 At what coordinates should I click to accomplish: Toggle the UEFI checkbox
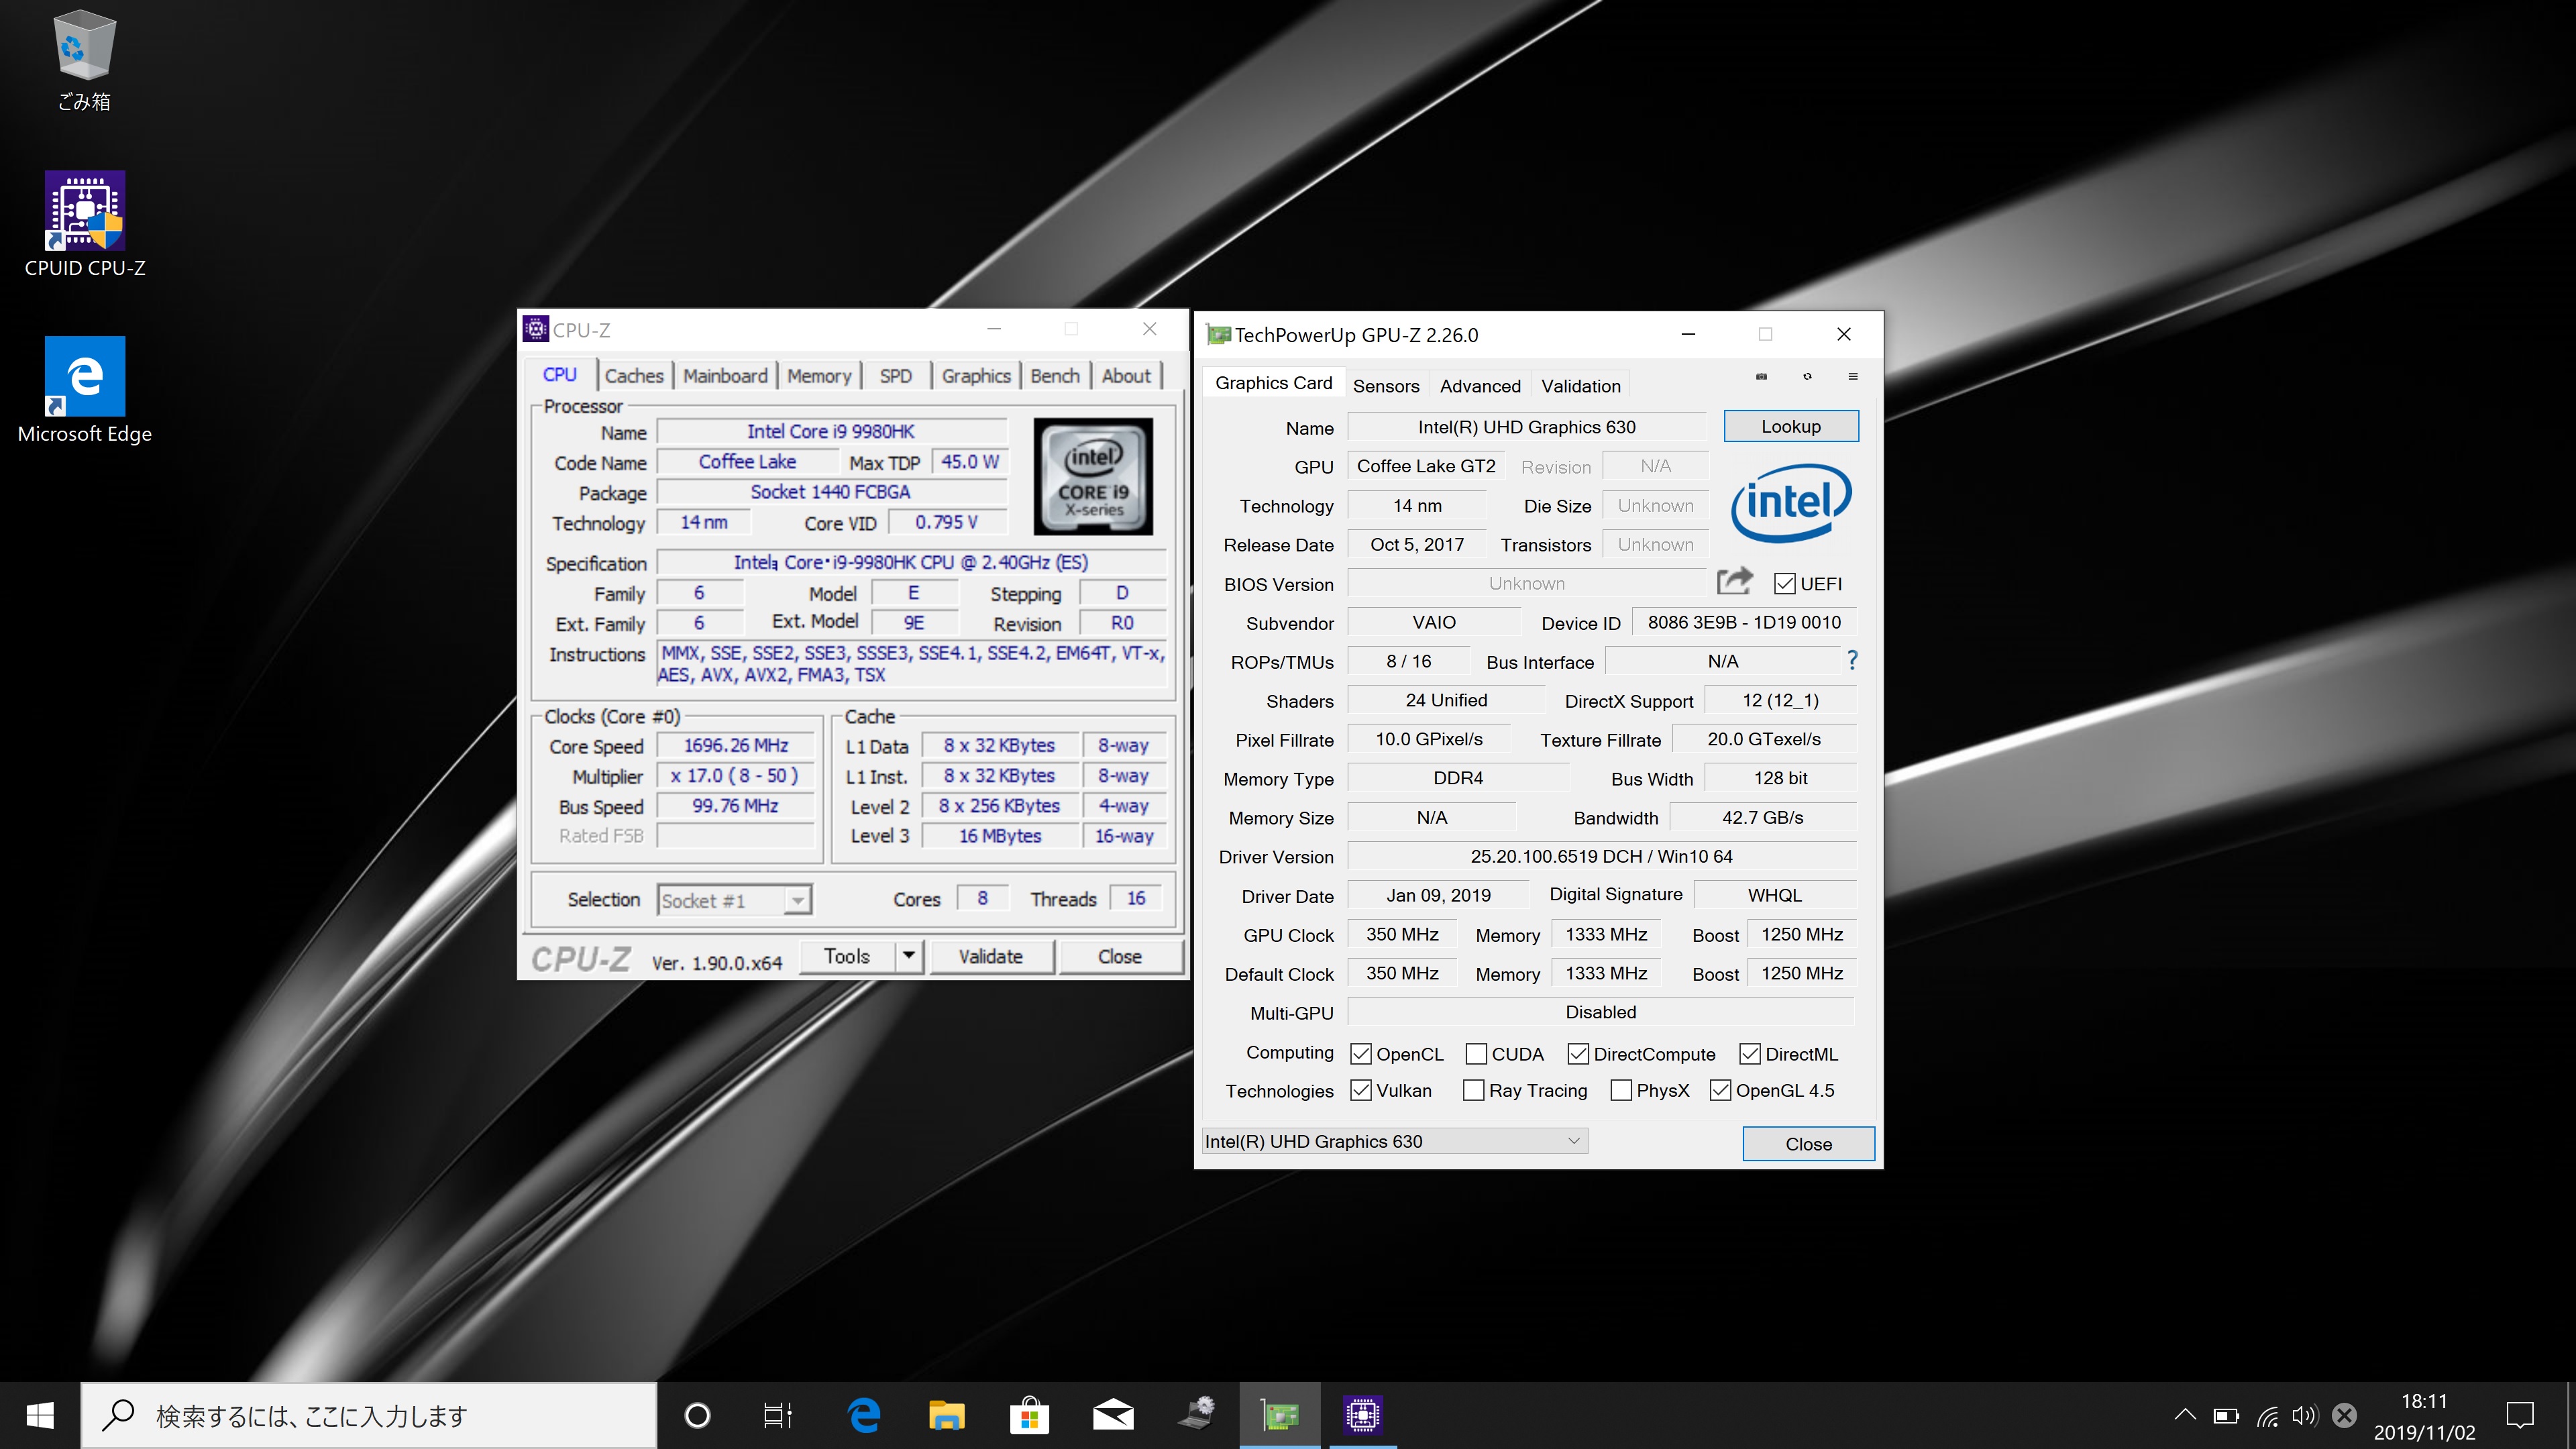point(1784,584)
